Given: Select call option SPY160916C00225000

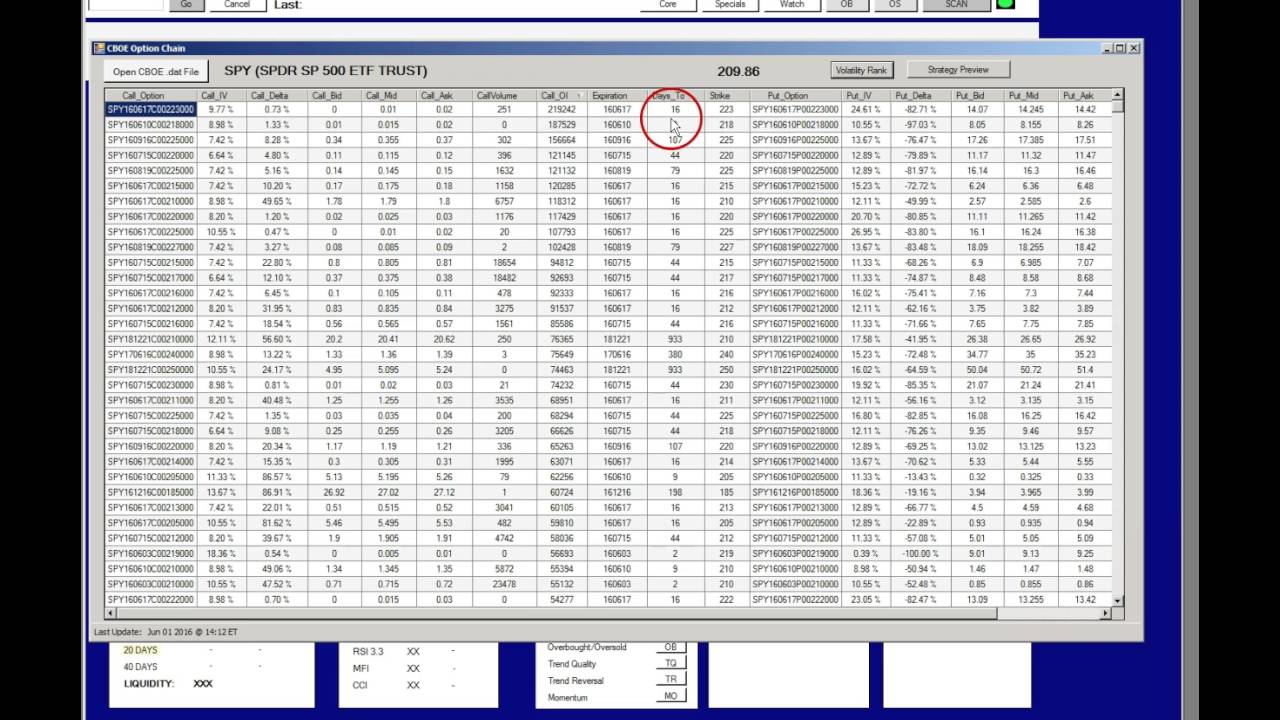Looking at the screenshot, I should tap(151, 140).
